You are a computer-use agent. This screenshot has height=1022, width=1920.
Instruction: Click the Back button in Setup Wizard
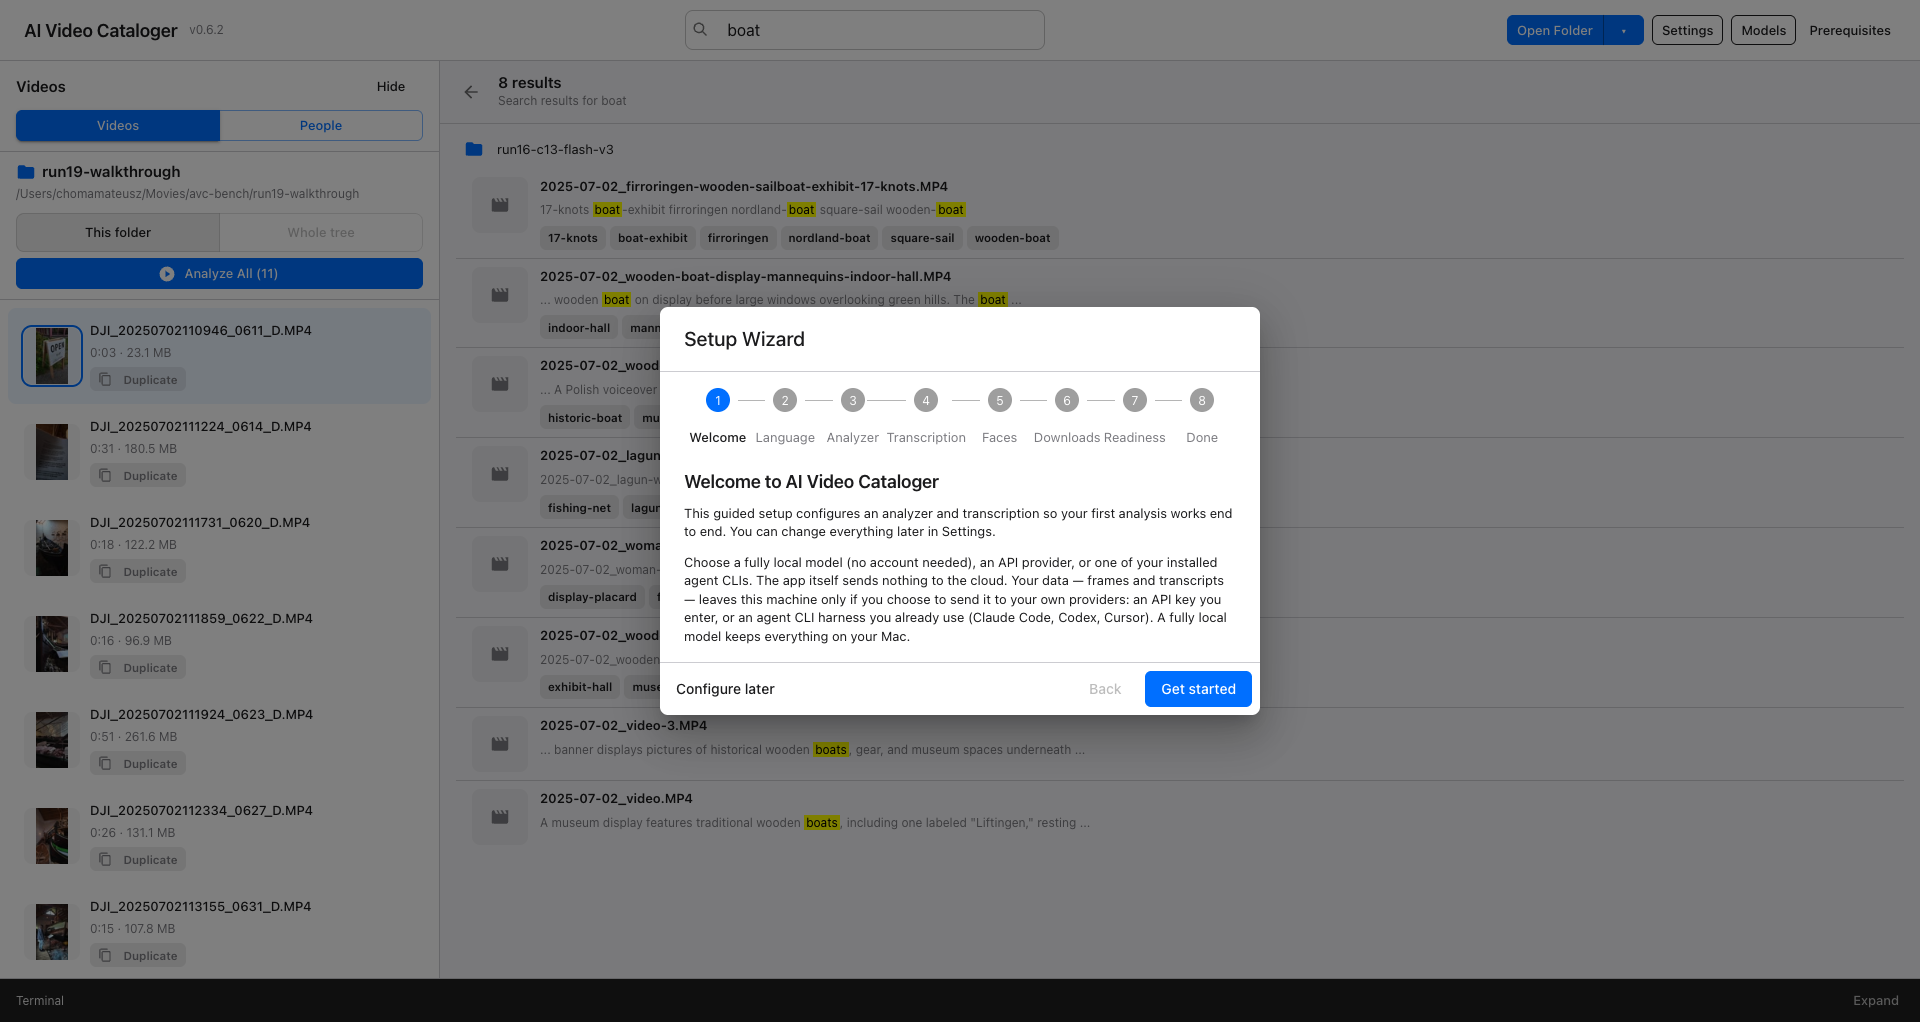tap(1105, 689)
